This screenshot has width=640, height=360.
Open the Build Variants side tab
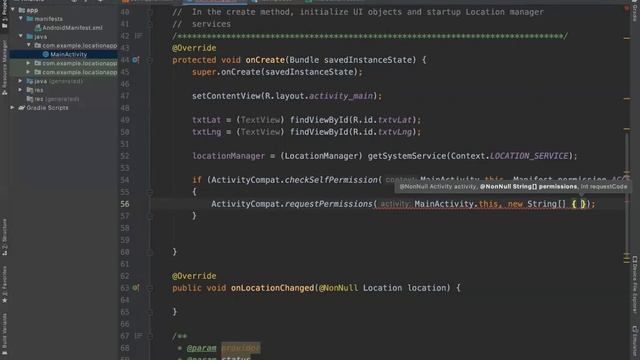4,335
